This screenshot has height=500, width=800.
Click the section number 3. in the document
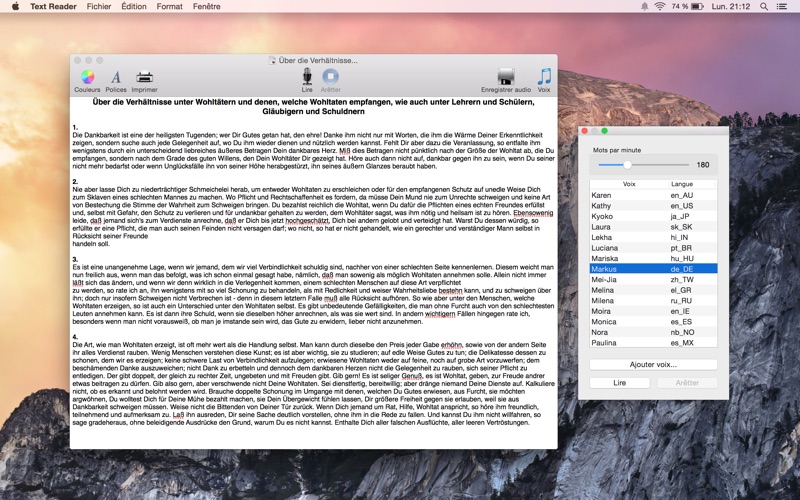point(75,259)
